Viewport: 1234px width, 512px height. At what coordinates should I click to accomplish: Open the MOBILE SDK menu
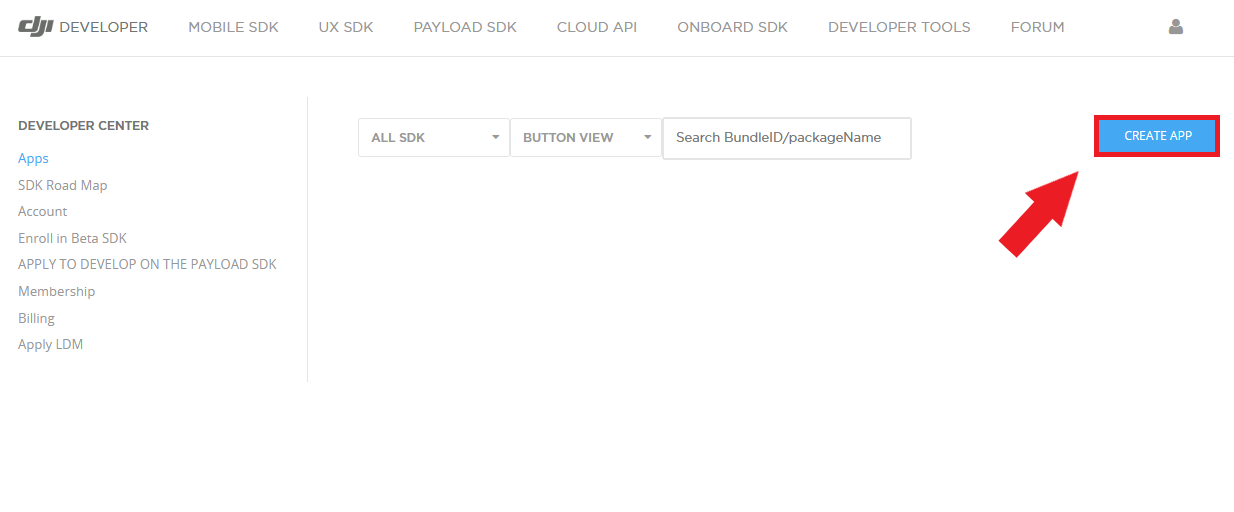(233, 27)
